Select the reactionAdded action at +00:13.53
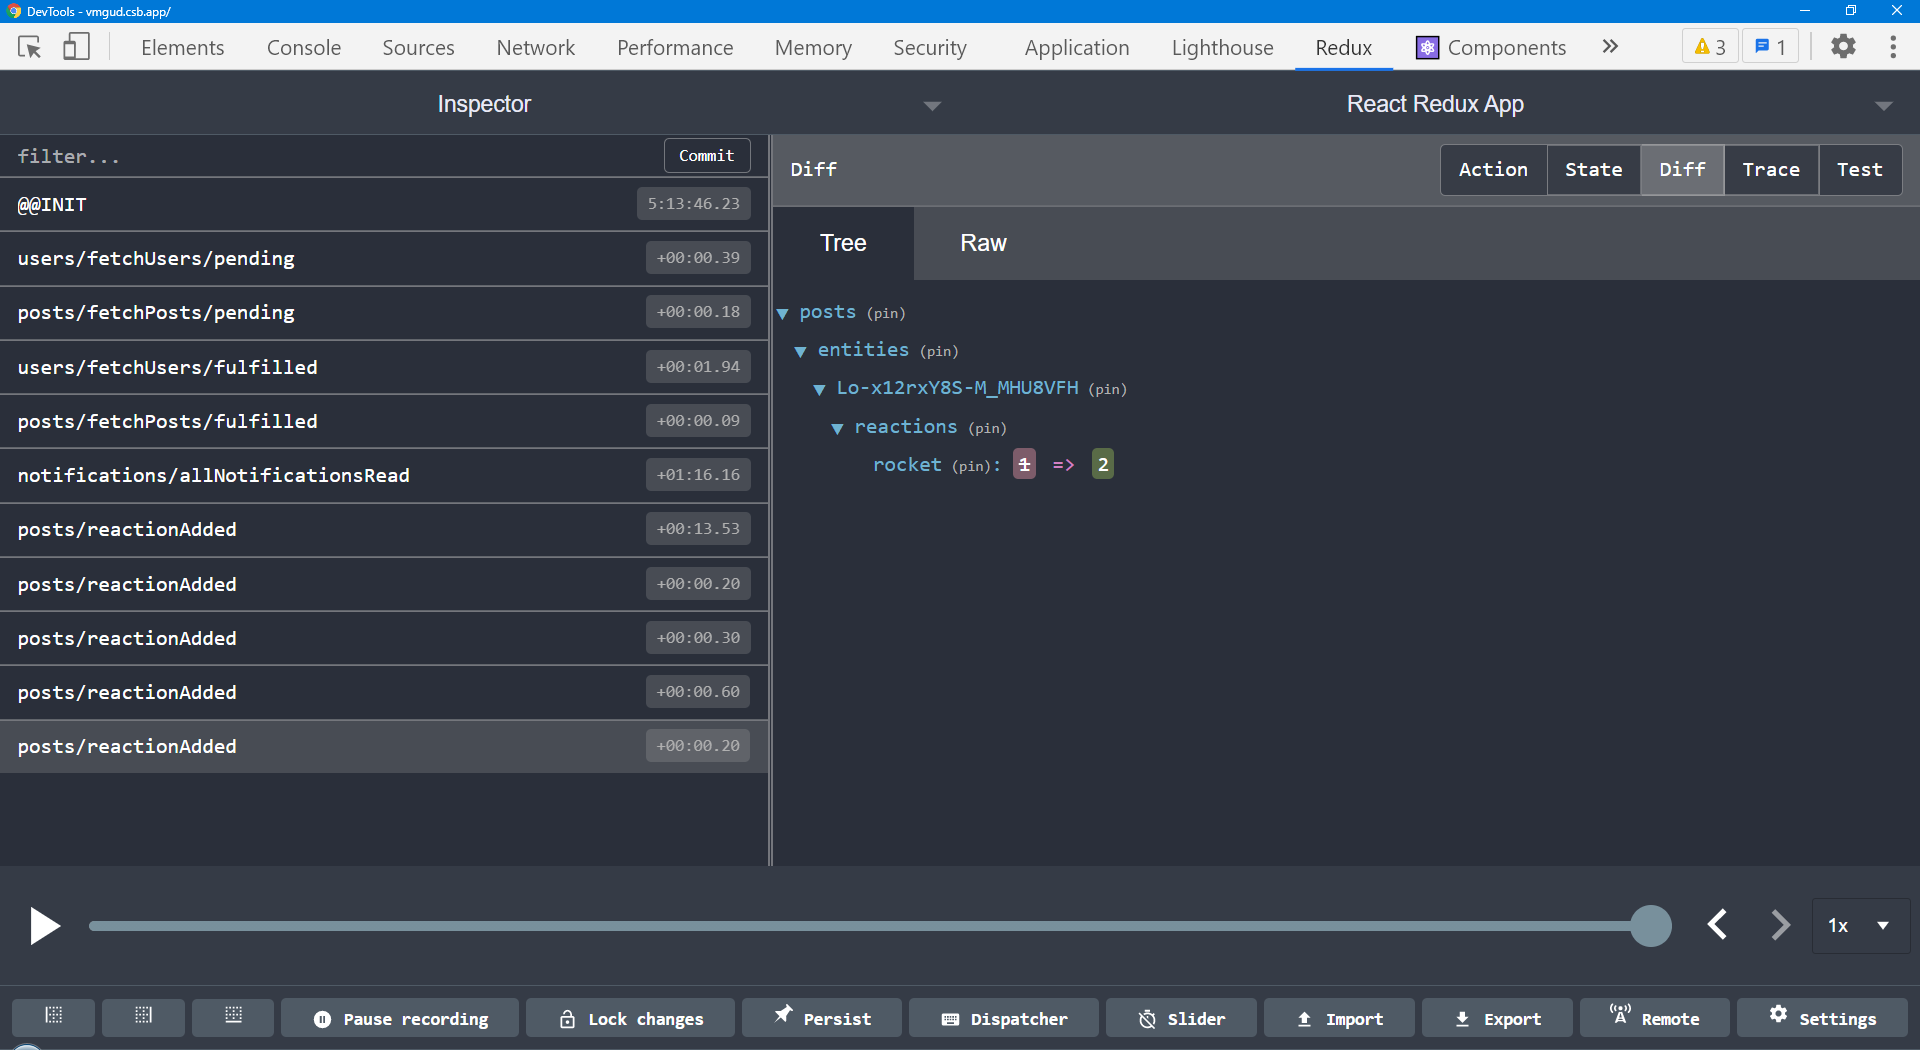Image resolution: width=1920 pixels, height=1050 pixels. (384, 529)
